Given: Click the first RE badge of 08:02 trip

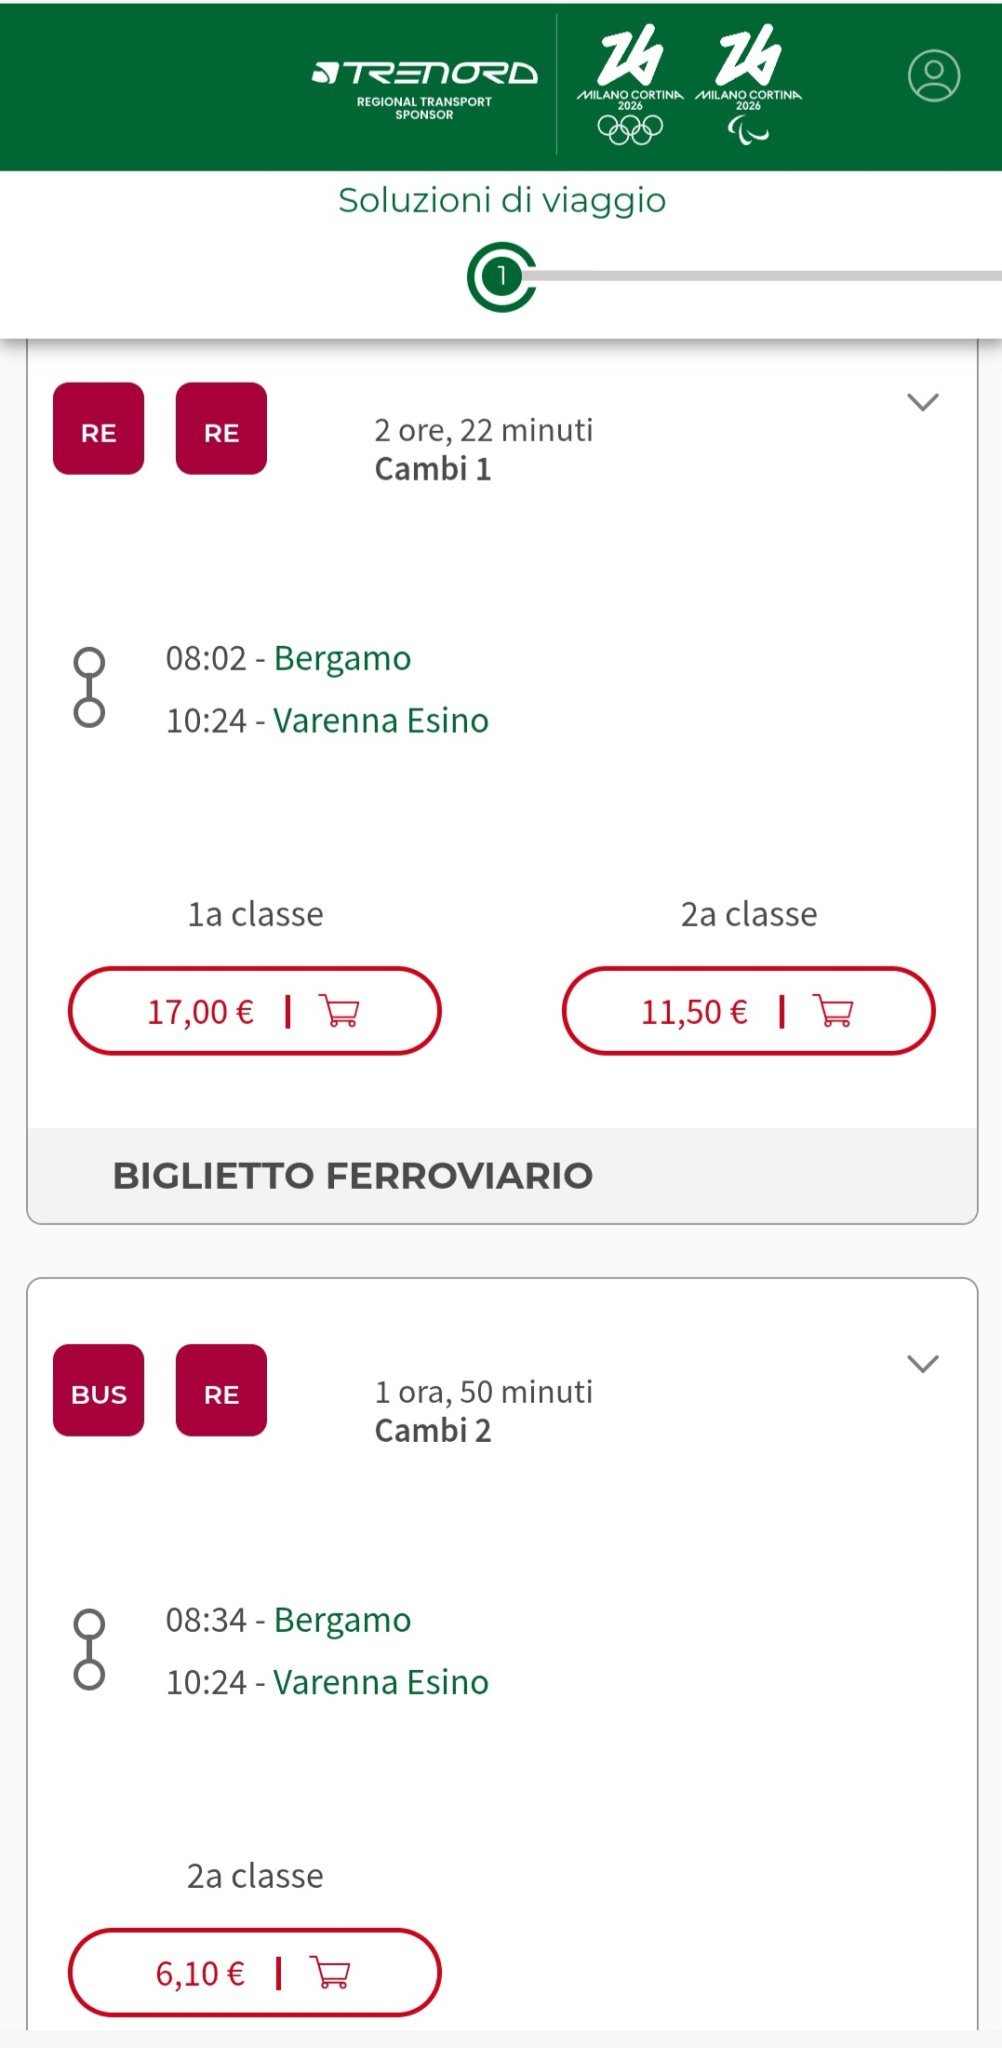Looking at the screenshot, I should pyautogui.click(x=99, y=429).
